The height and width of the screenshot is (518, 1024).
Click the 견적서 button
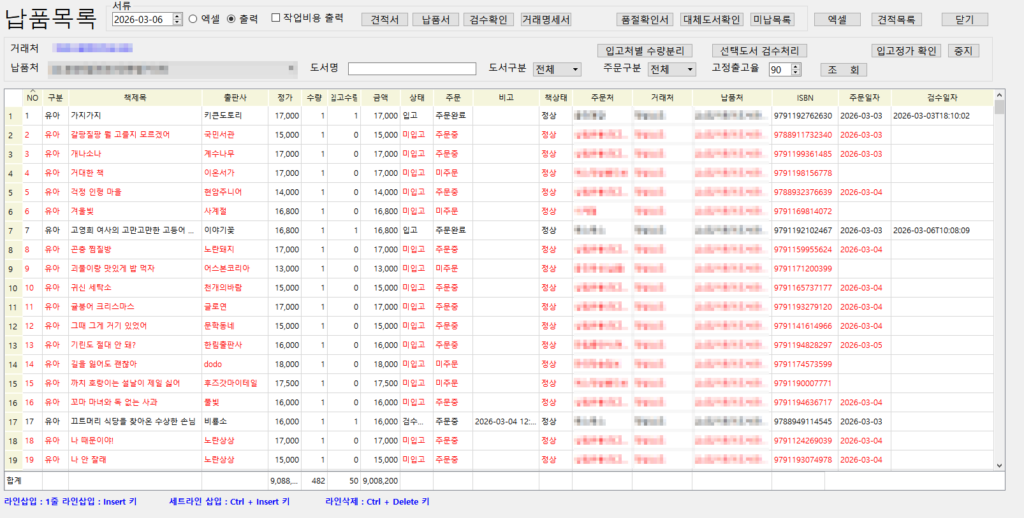pos(384,19)
